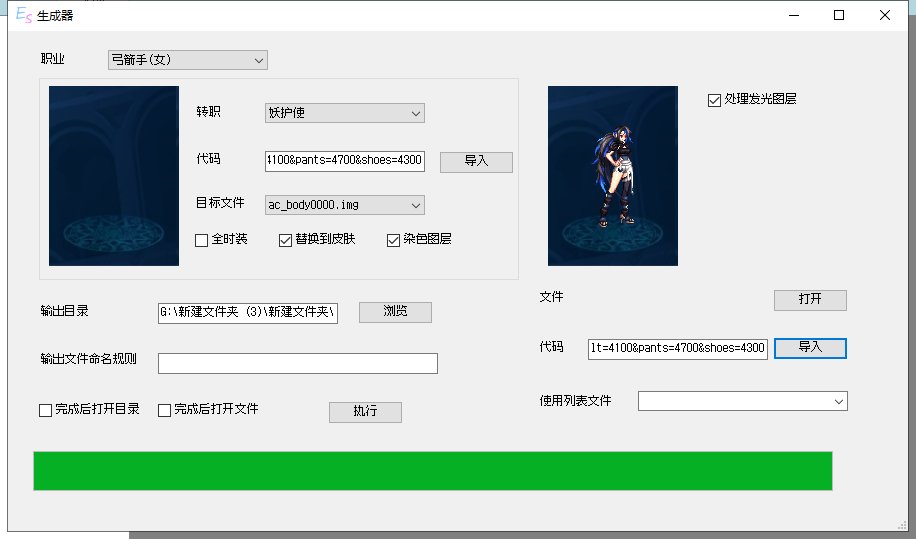Focus the left 代码 input field
Screen dimensions: 916x539
[x=345, y=161]
